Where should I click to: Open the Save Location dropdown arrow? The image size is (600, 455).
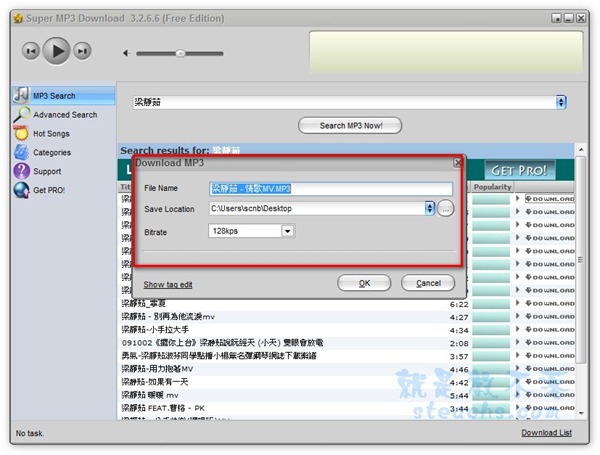point(430,208)
